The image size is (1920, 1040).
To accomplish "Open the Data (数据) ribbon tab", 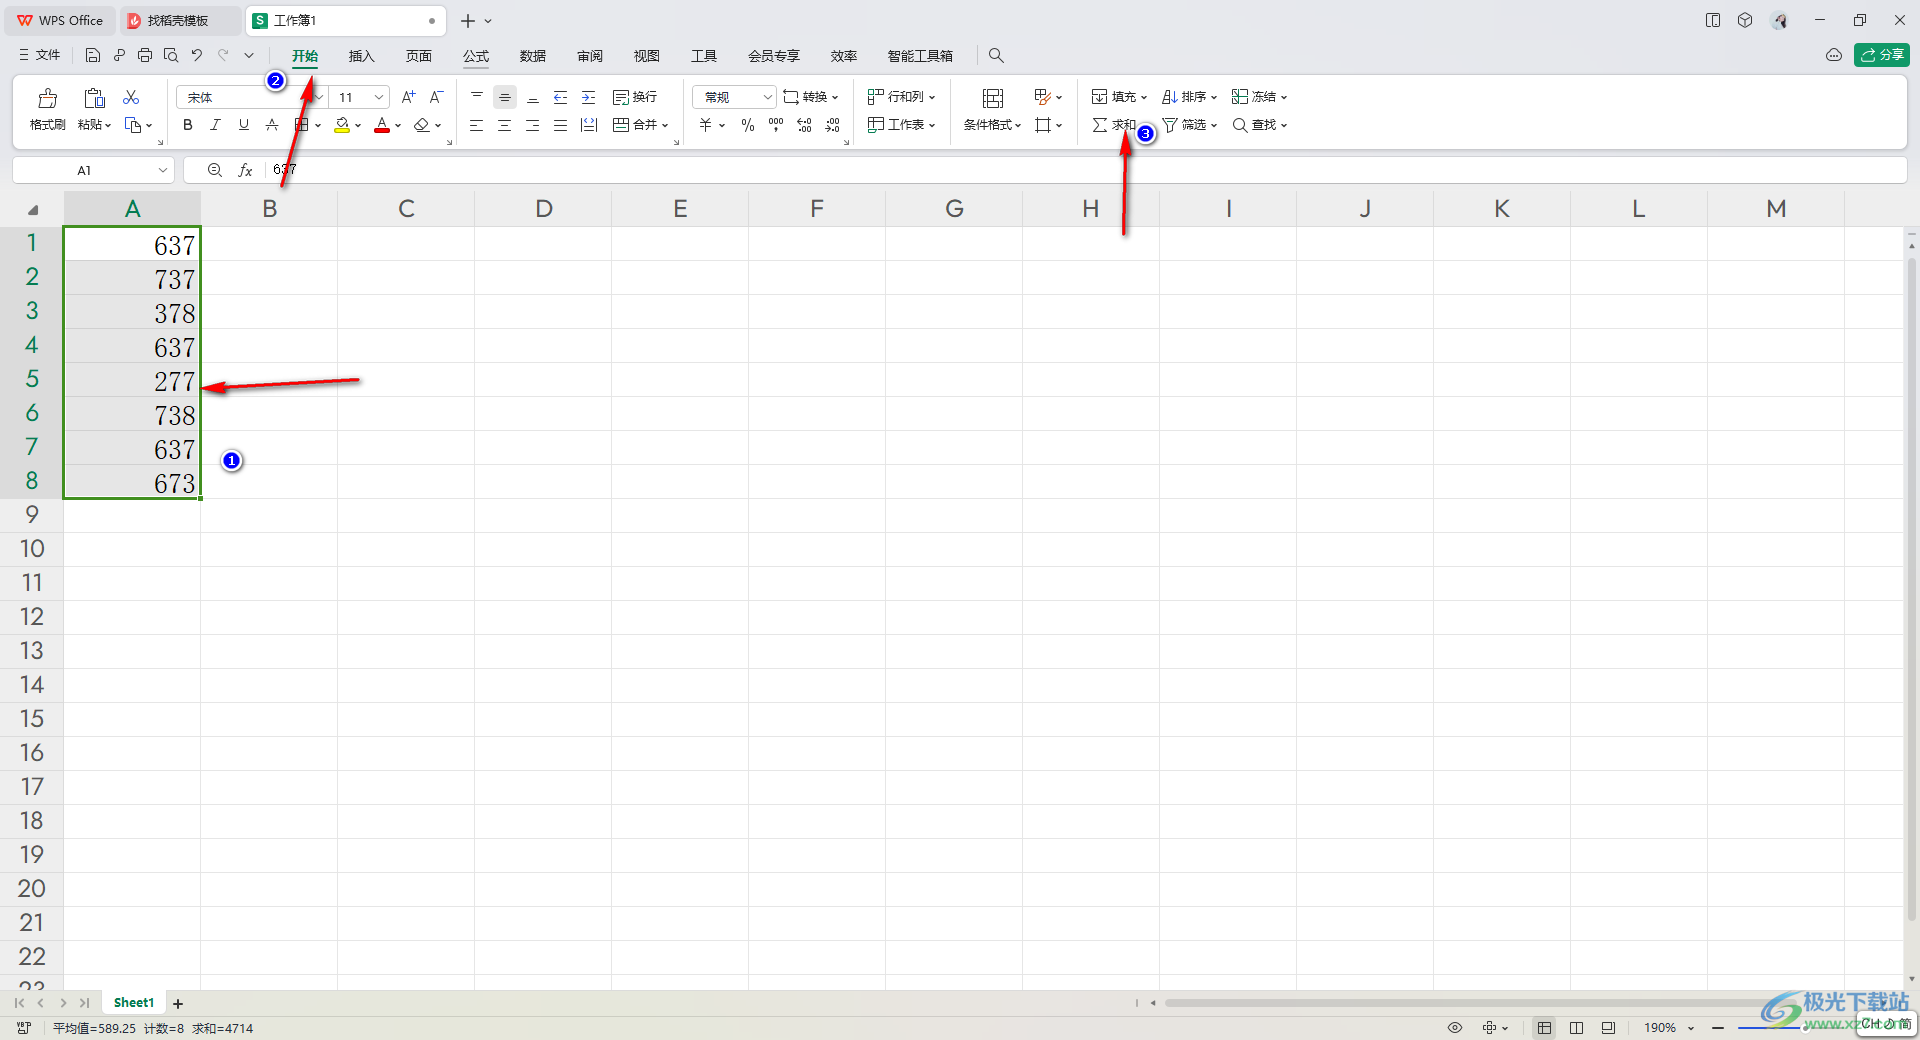I will [x=533, y=56].
